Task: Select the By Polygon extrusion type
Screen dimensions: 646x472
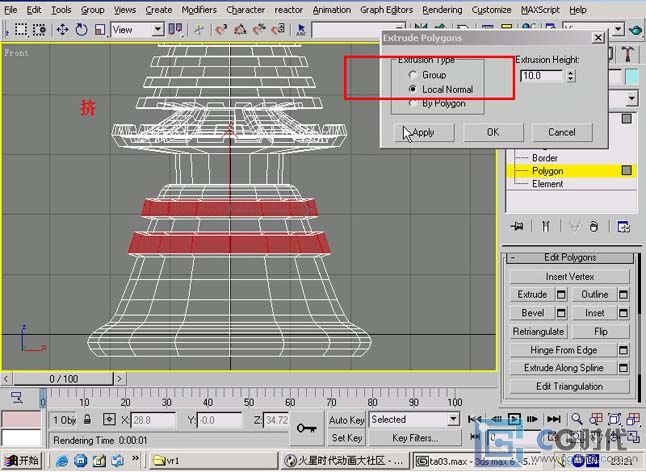Action: (412, 103)
